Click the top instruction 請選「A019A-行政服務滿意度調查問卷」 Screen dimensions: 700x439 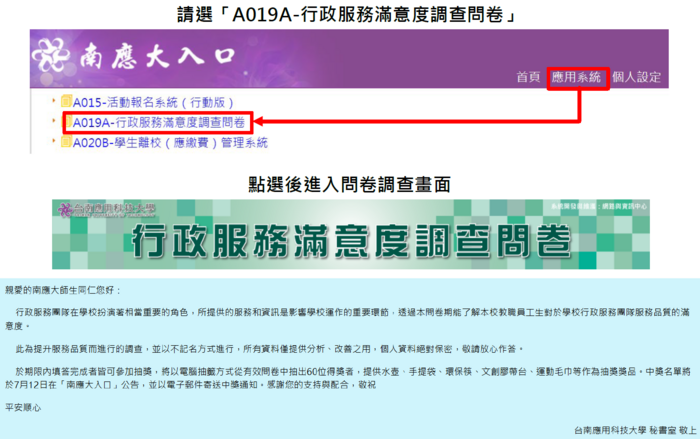tap(348, 15)
